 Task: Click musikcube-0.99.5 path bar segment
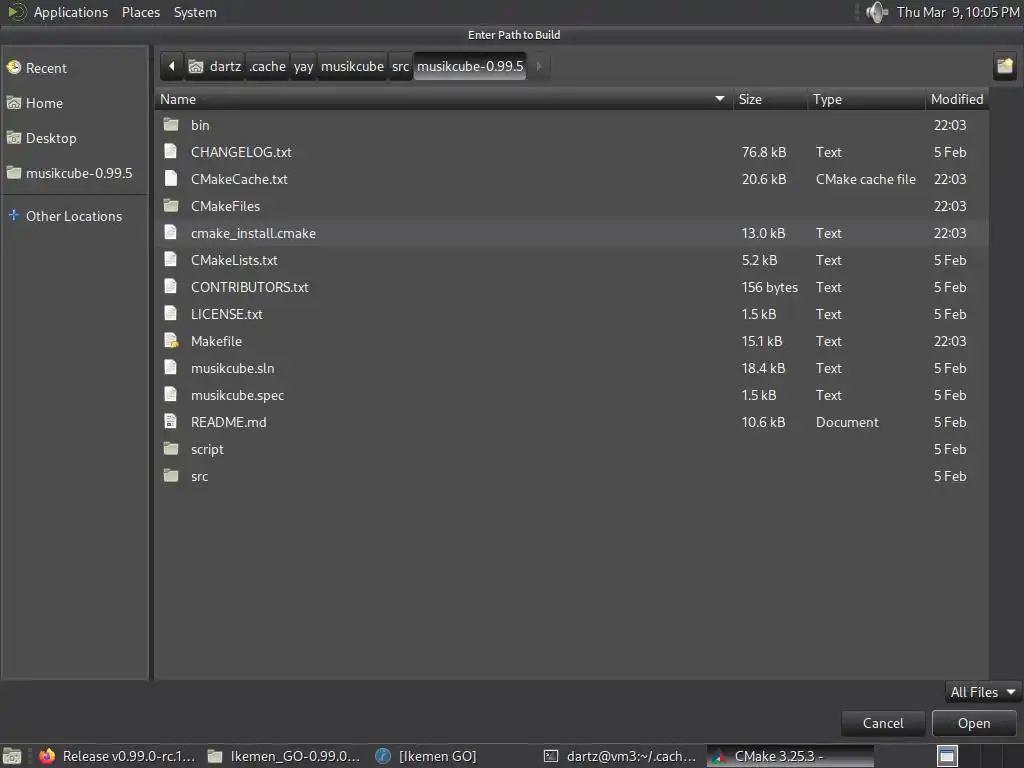pos(470,66)
